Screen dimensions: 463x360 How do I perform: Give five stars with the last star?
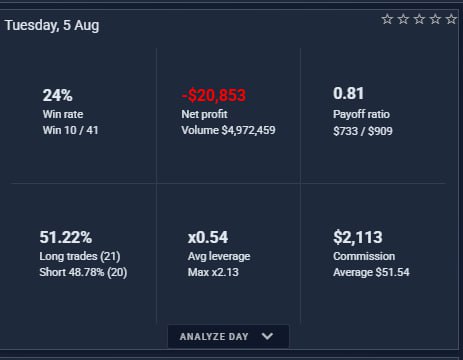tap(451, 19)
